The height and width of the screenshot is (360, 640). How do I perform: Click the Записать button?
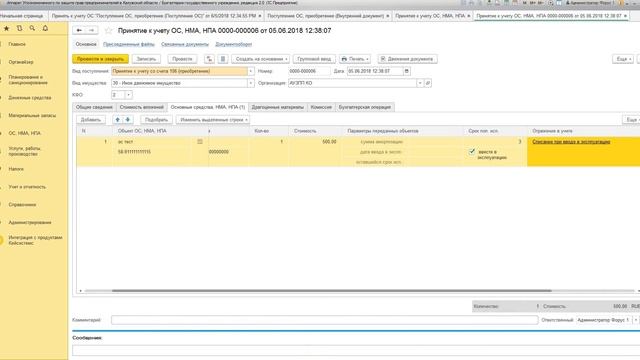[146, 59]
